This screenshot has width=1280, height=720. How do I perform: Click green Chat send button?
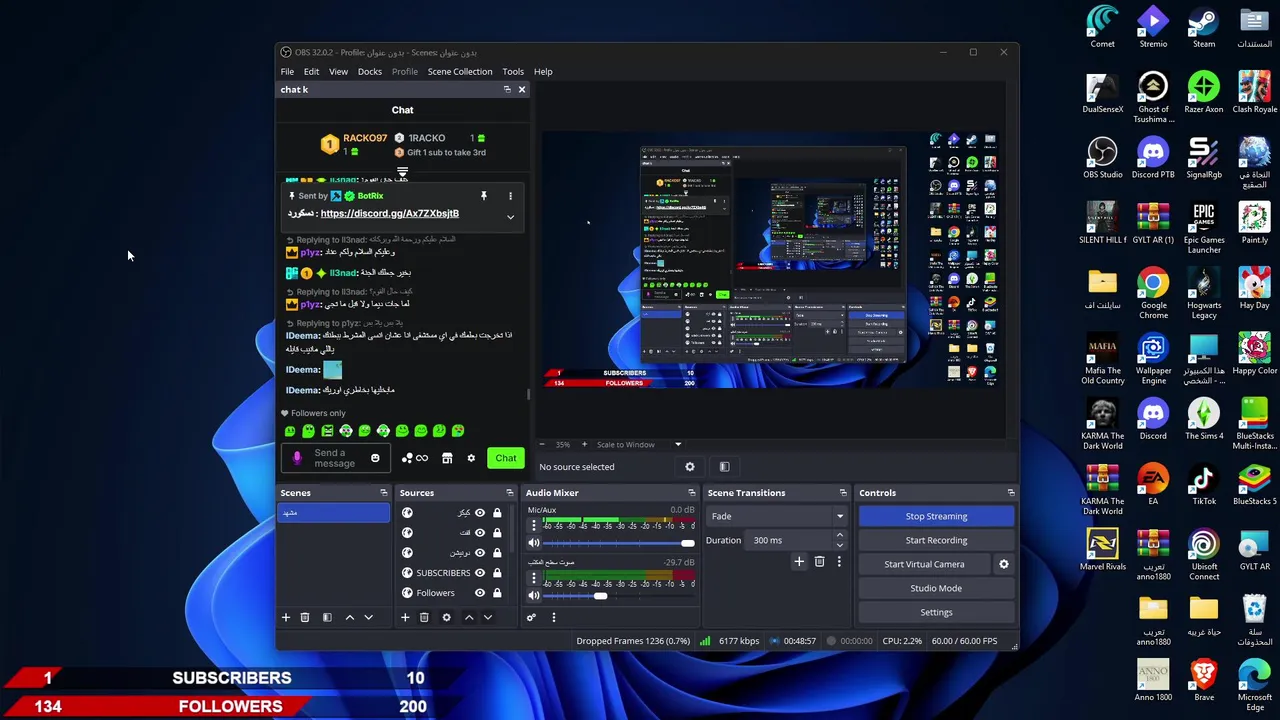[506, 458]
